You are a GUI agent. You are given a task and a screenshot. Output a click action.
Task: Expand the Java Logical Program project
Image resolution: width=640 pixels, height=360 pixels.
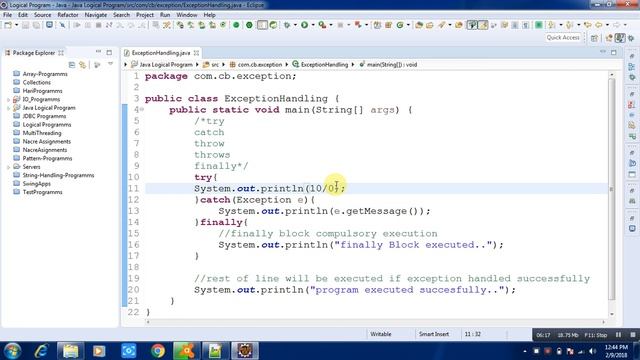point(8,108)
